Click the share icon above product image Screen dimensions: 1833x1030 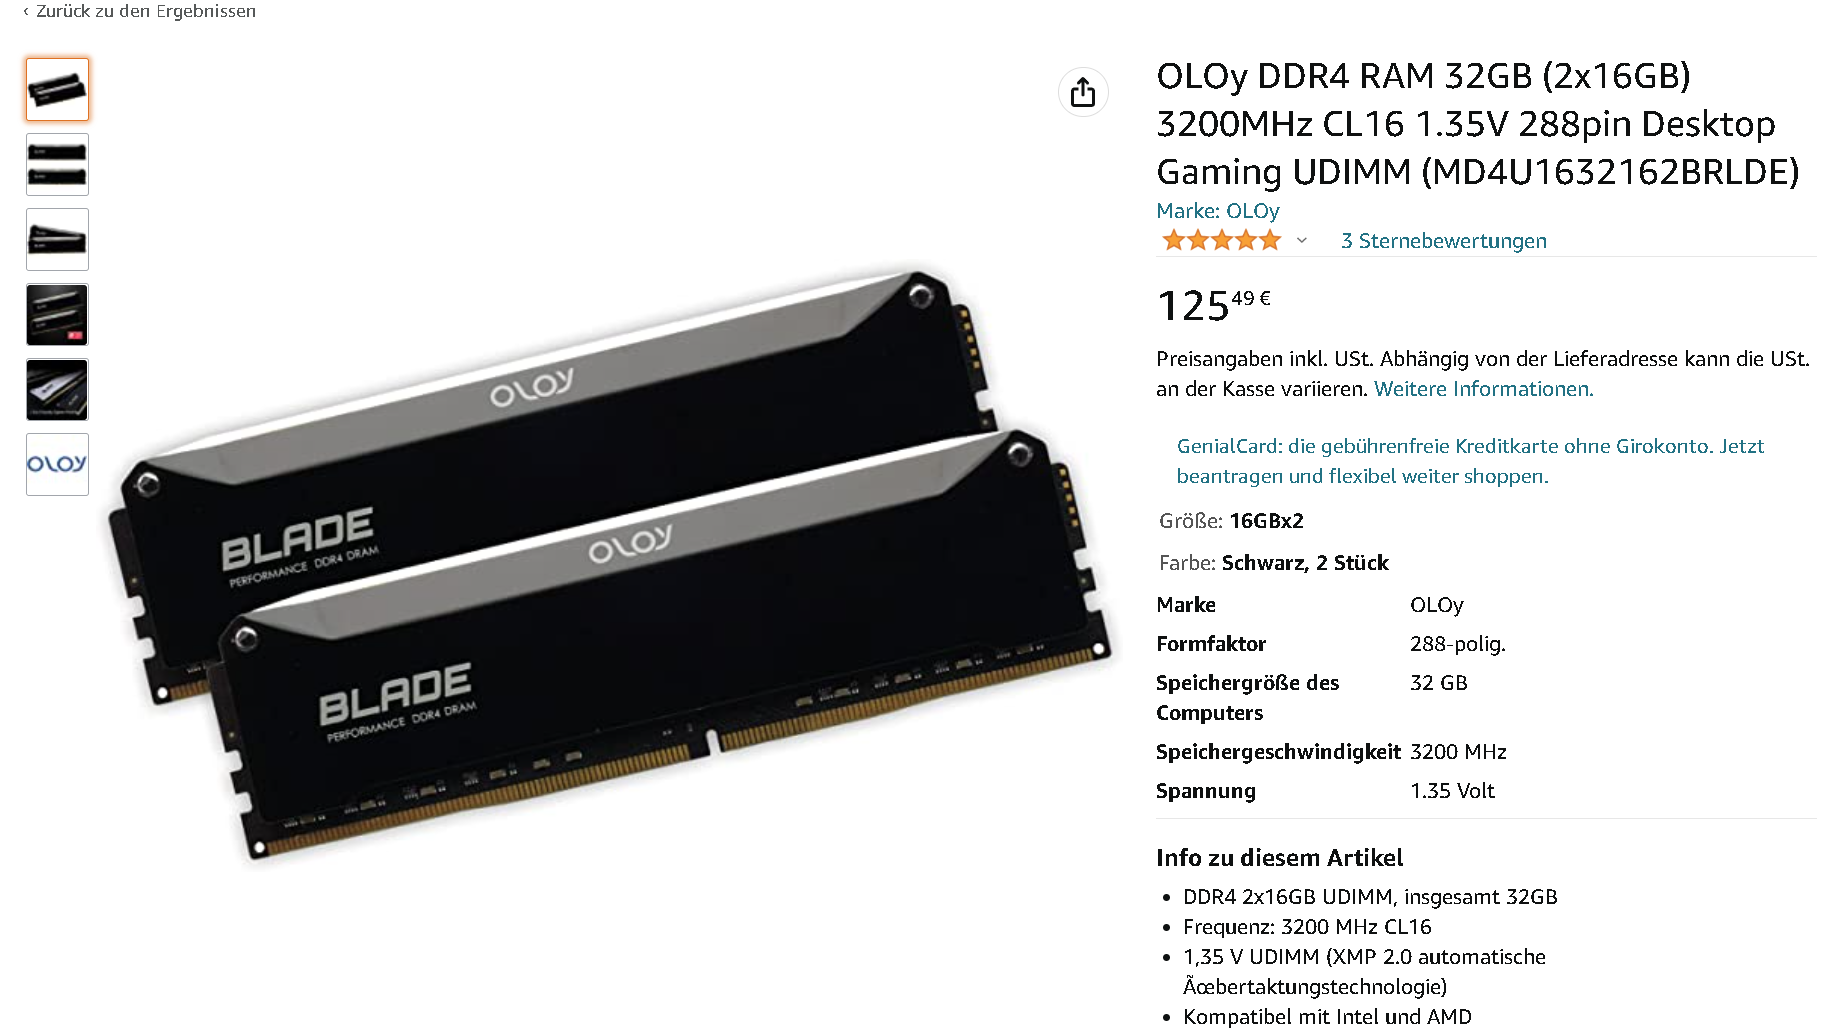pyautogui.click(x=1083, y=93)
